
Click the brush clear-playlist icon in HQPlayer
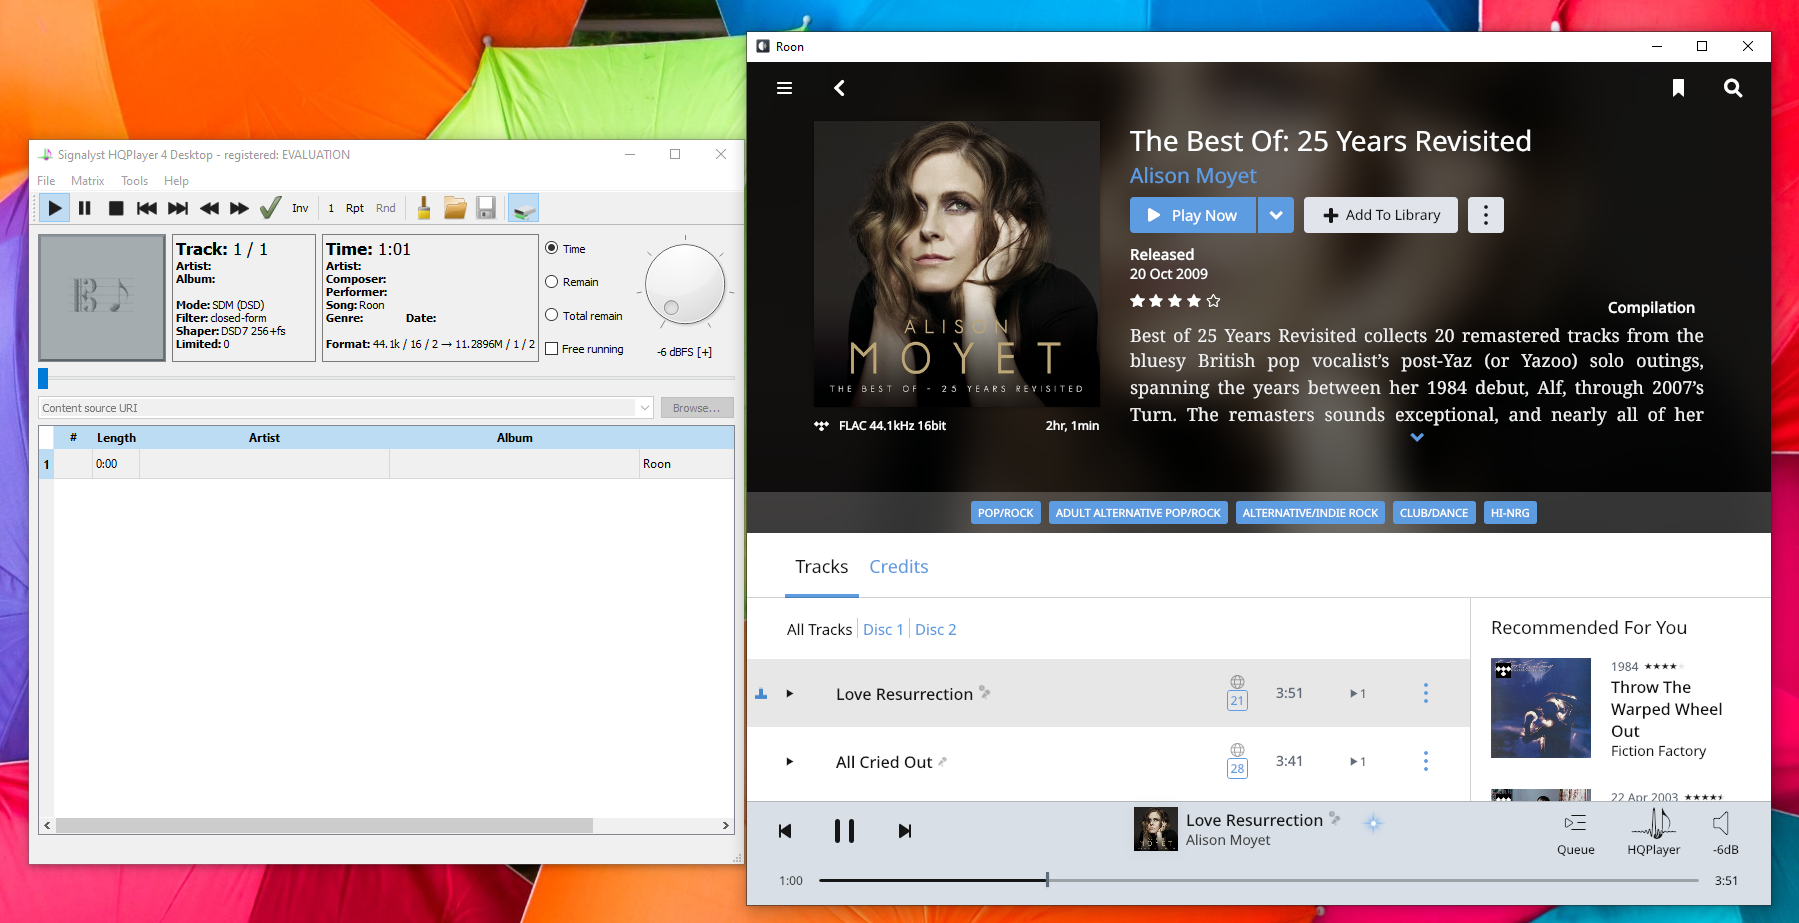424,208
